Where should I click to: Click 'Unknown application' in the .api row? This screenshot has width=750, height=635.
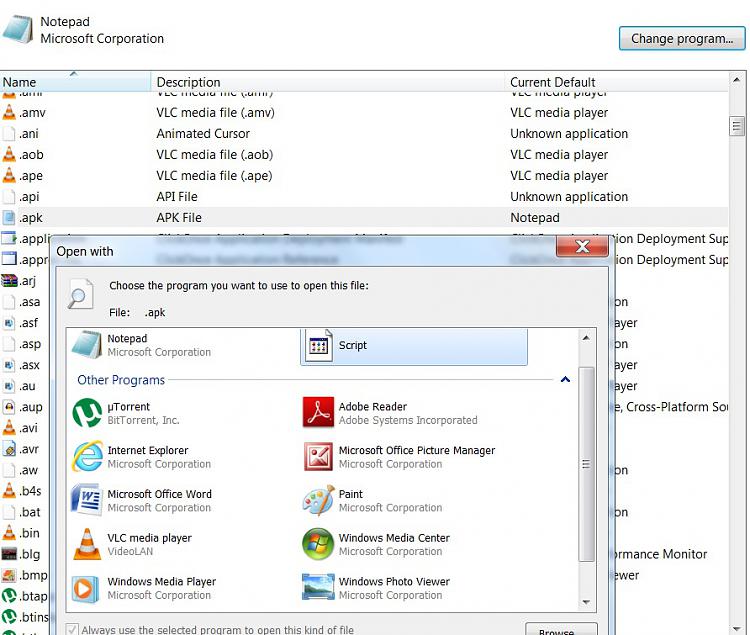(x=569, y=197)
